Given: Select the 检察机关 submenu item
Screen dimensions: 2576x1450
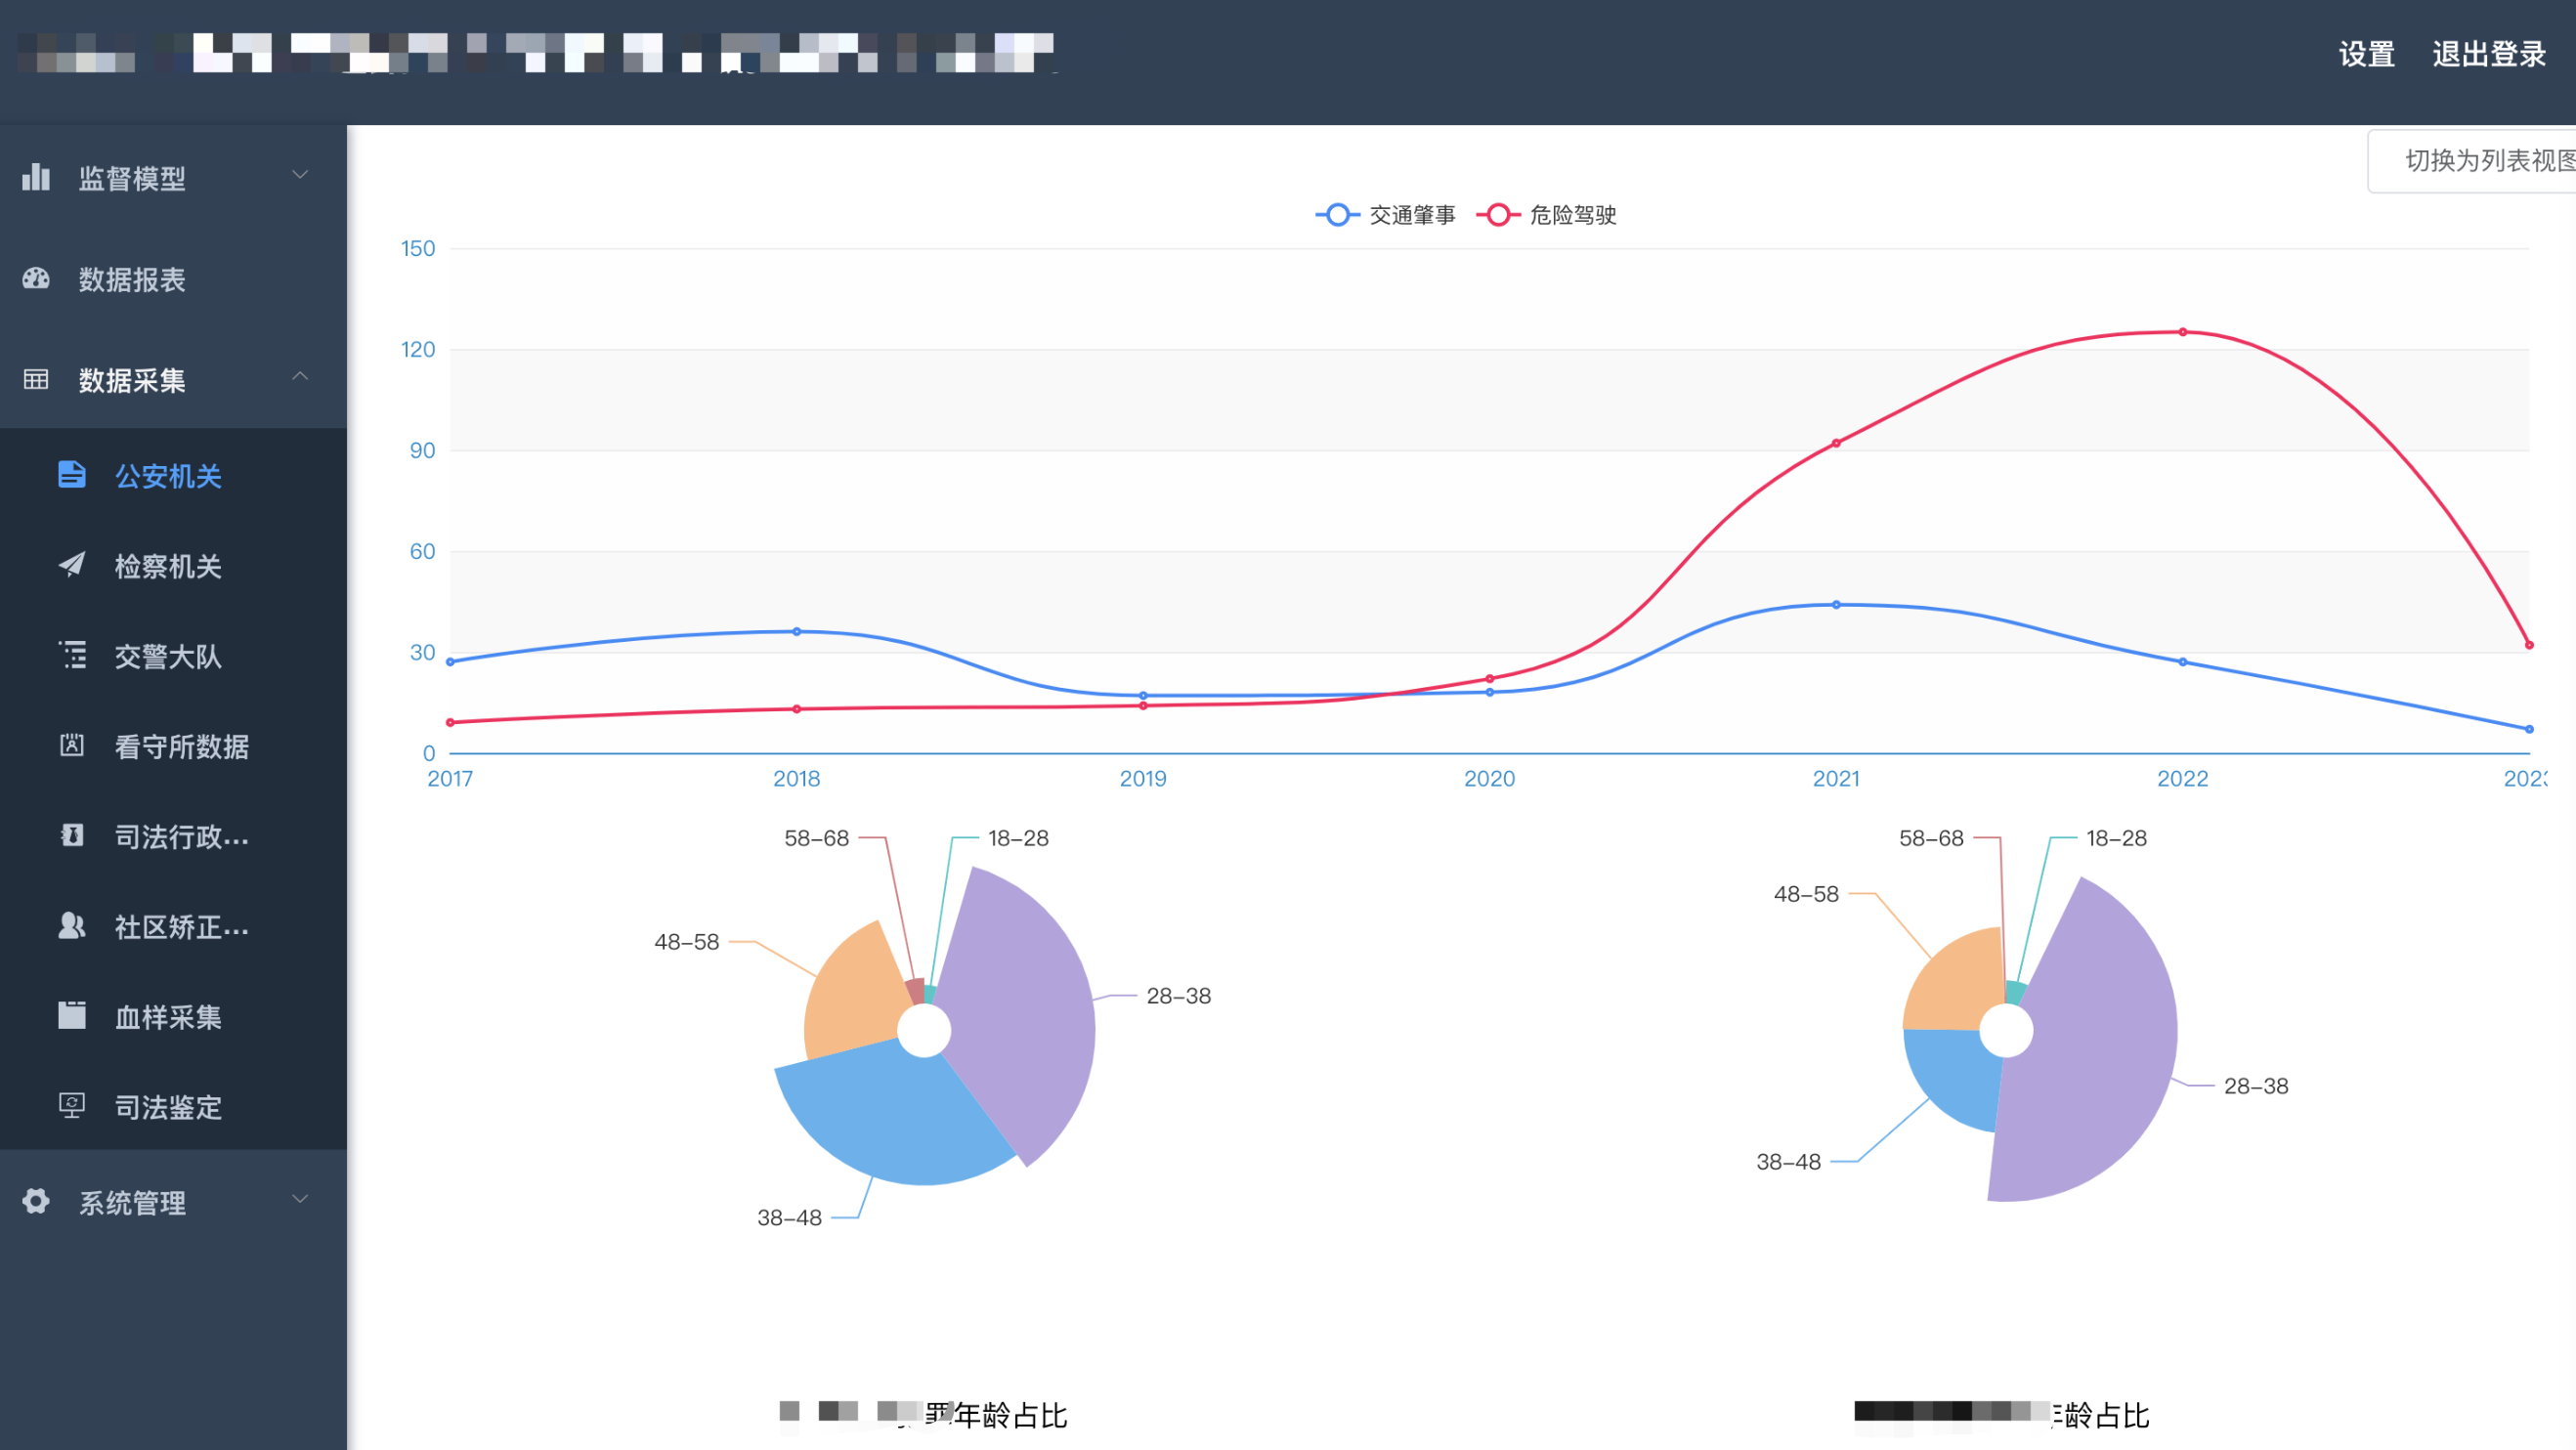Looking at the screenshot, I should point(173,565).
